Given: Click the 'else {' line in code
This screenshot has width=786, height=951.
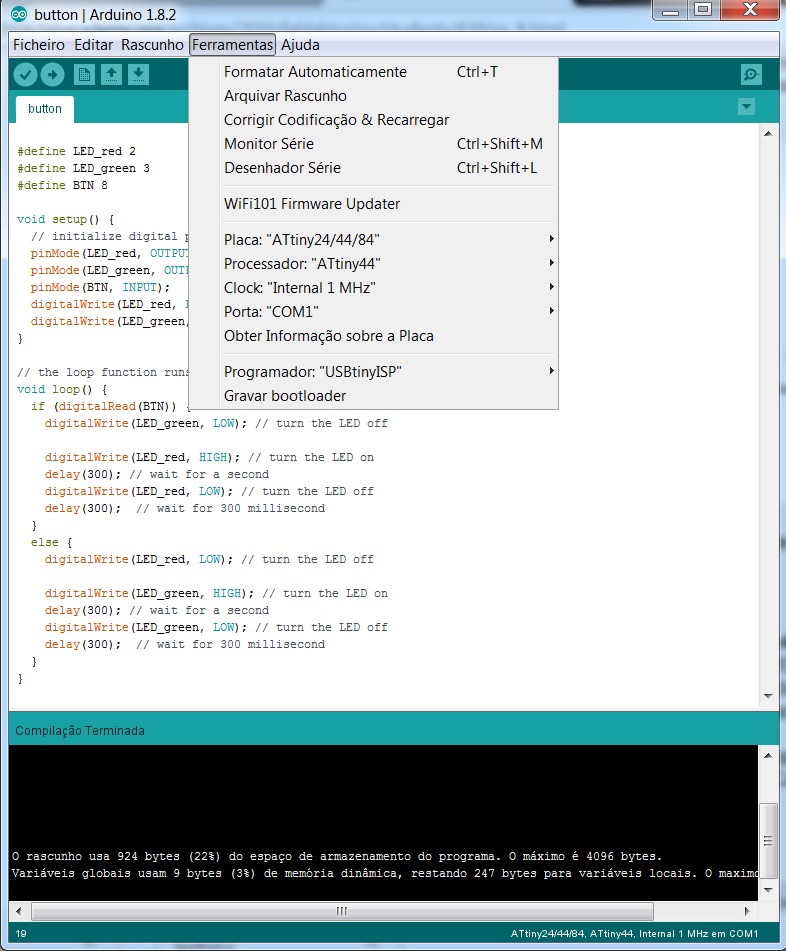Looking at the screenshot, I should pyautogui.click(x=52, y=542).
